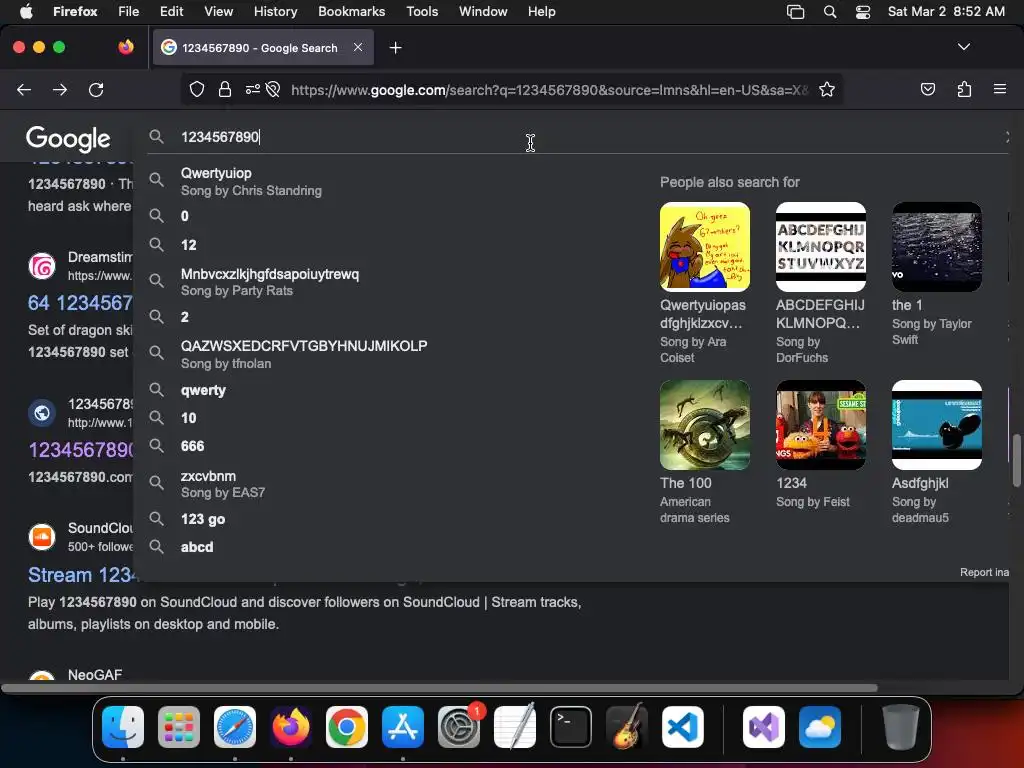
Task: Click the vertical page scrollbar thumb
Action: (x=1016, y=460)
